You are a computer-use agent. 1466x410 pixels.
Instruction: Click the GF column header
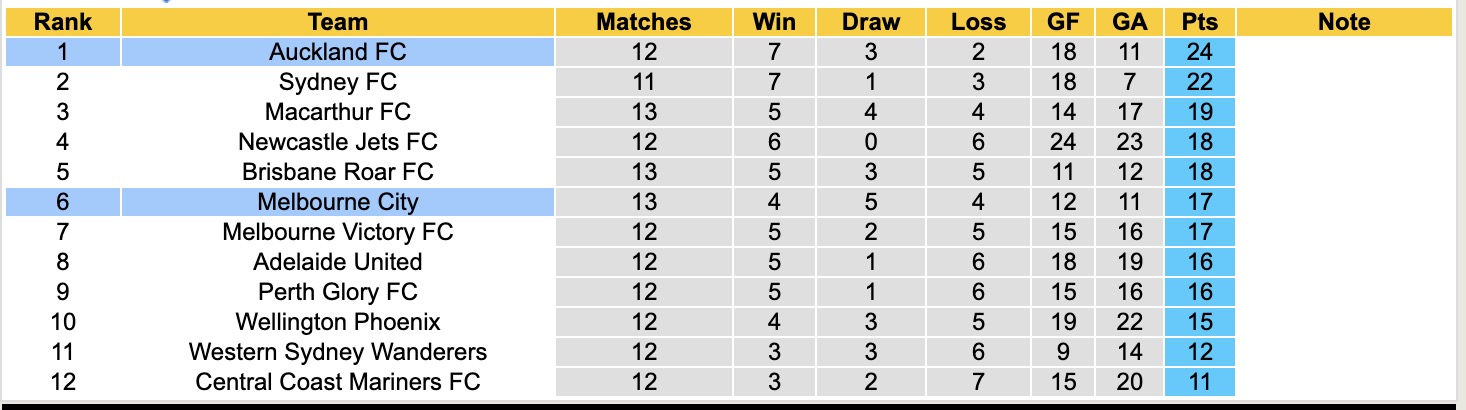point(1063,22)
